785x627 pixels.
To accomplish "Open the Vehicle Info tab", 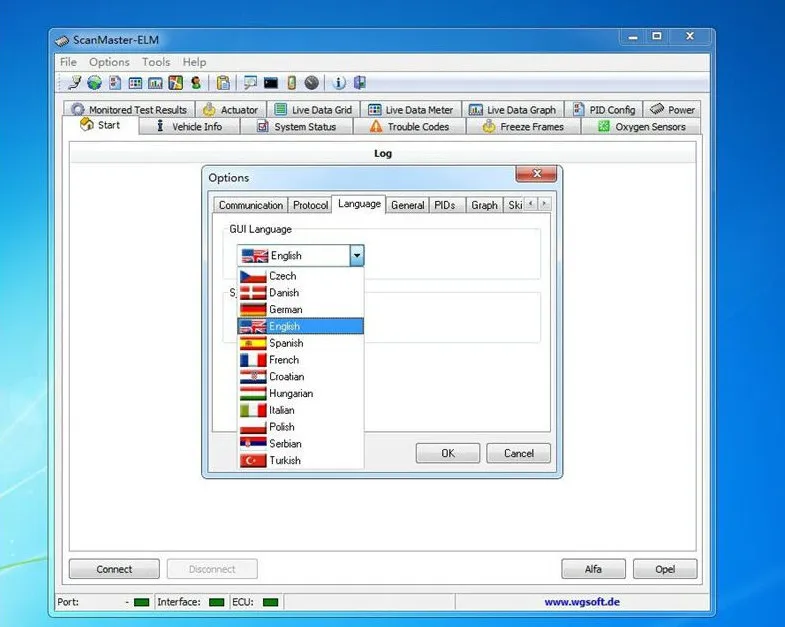I will [x=189, y=127].
